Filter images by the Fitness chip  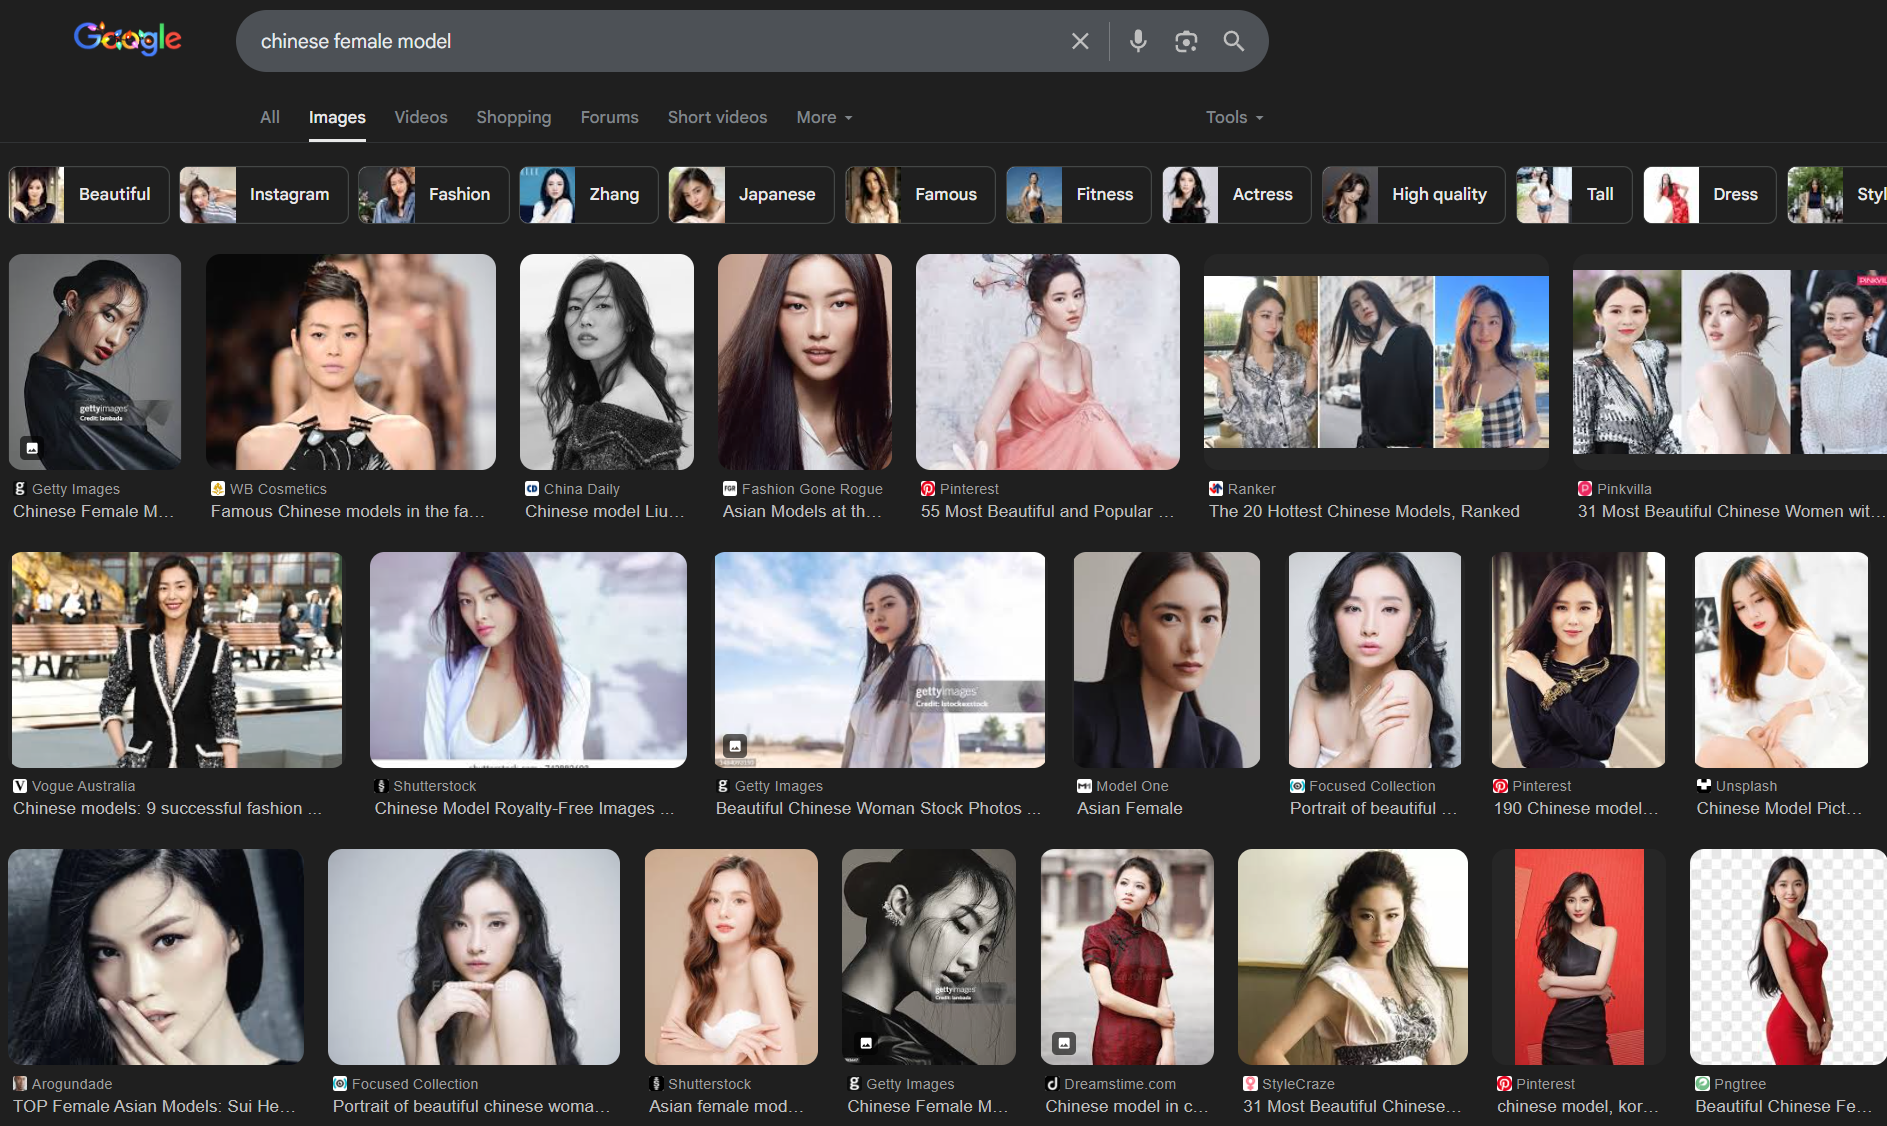click(x=1079, y=195)
